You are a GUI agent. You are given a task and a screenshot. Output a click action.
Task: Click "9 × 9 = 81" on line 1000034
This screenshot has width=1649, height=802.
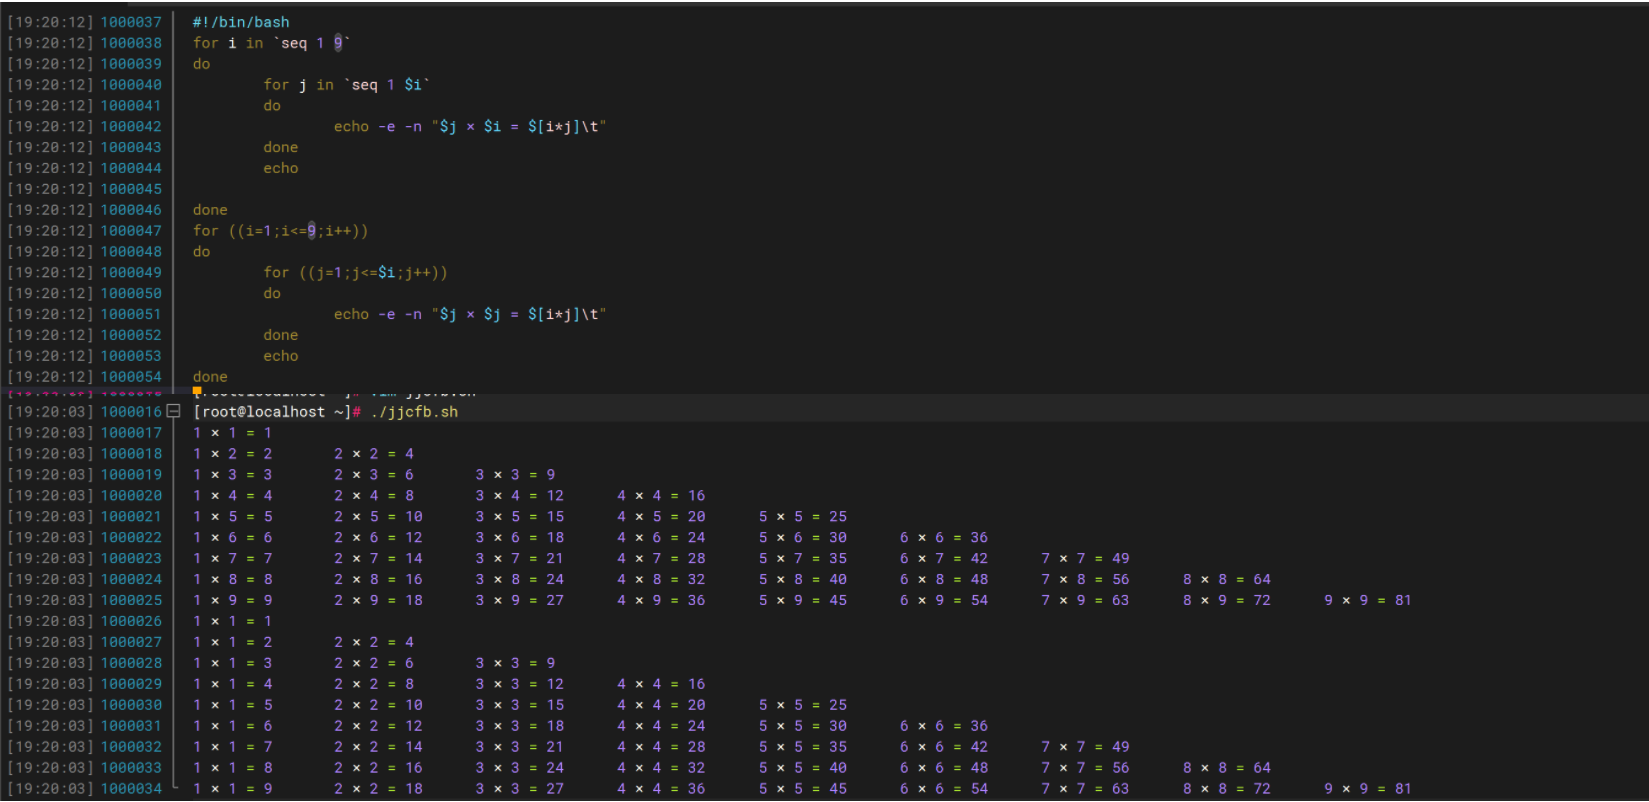[1368, 789]
